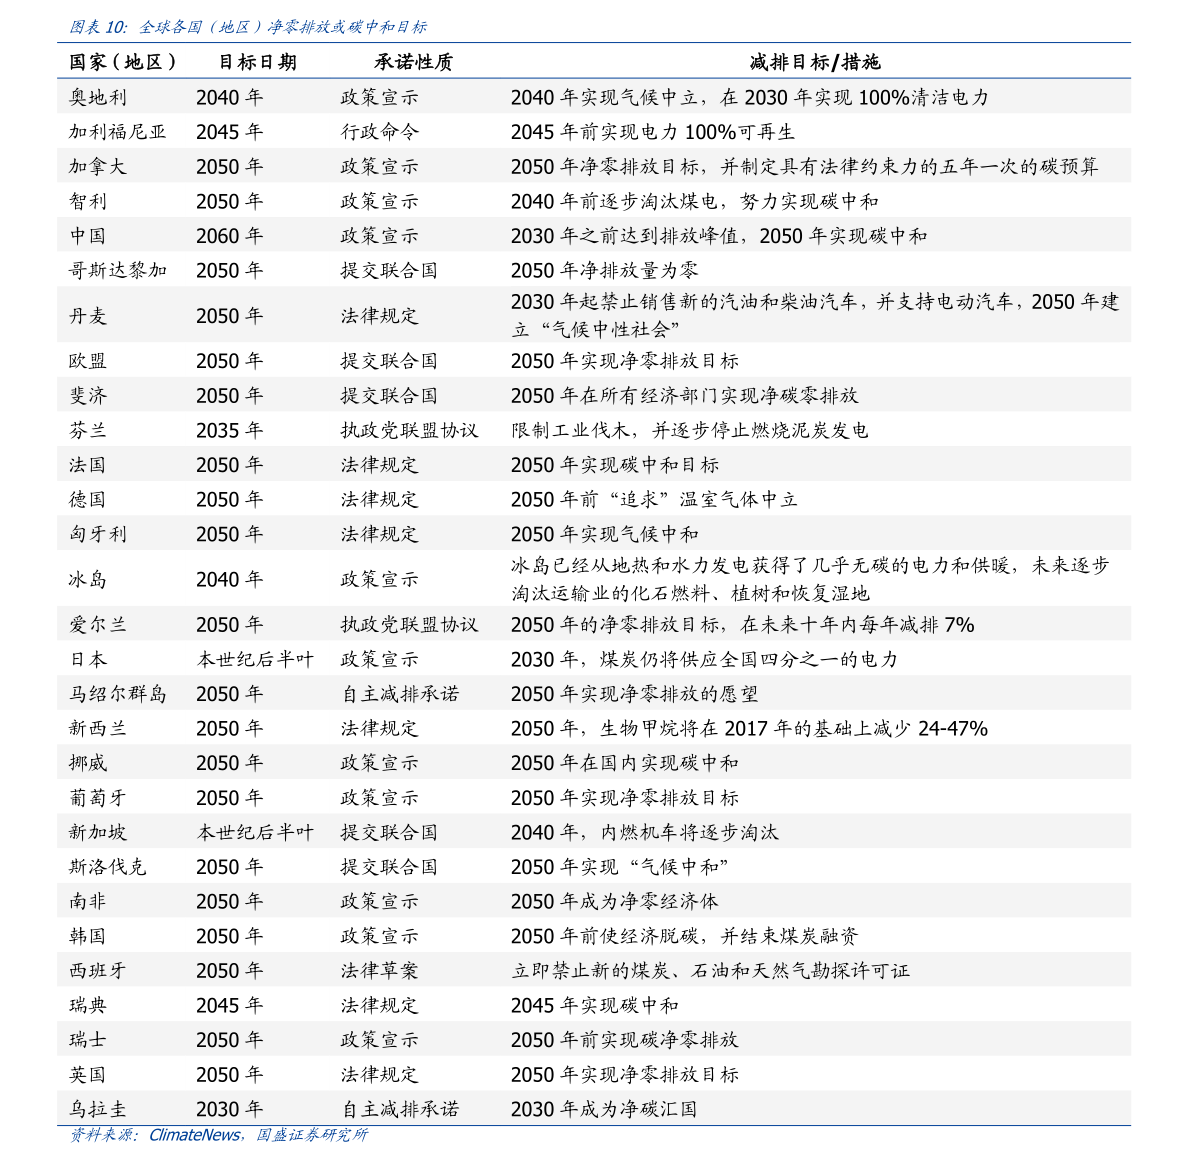Select the country cell 新加坡
Screen dimensions: 1191x1163
[98, 833]
